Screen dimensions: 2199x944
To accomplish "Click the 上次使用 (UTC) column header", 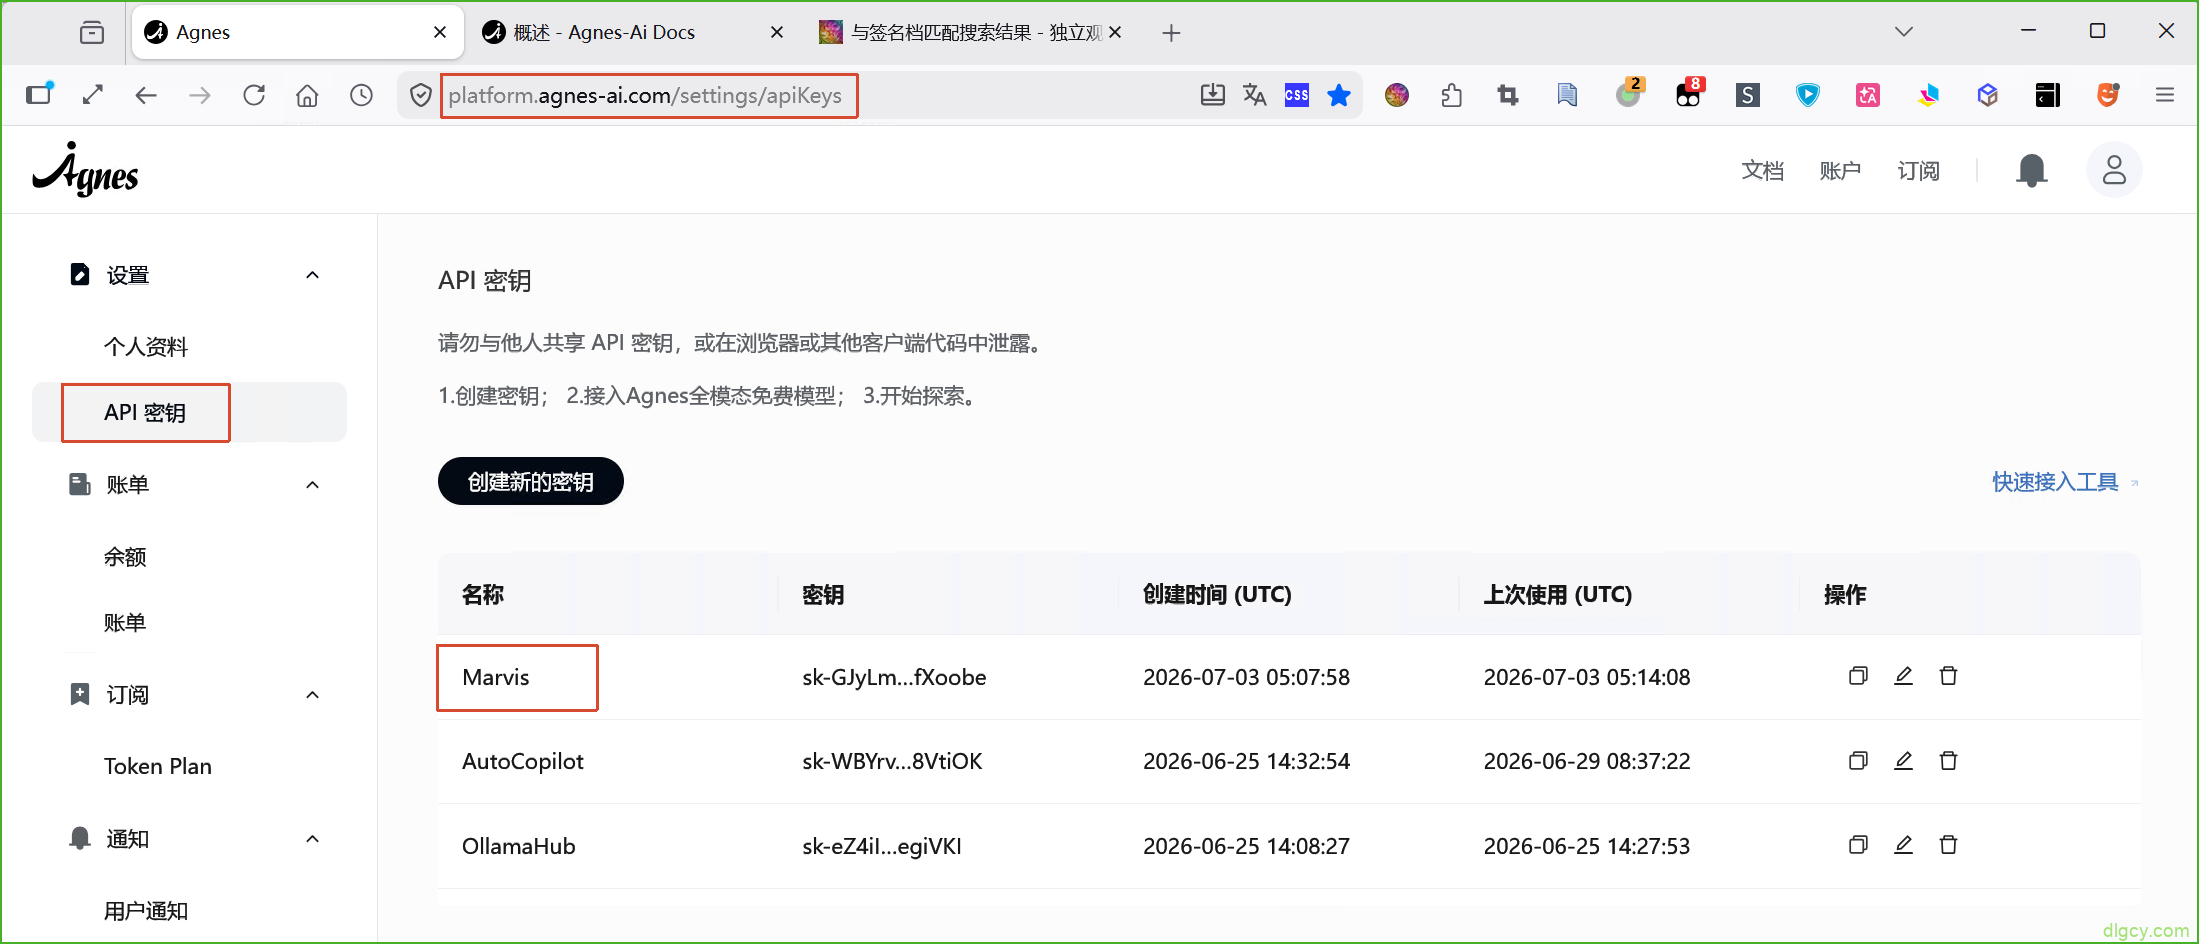I will coord(1558,595).
